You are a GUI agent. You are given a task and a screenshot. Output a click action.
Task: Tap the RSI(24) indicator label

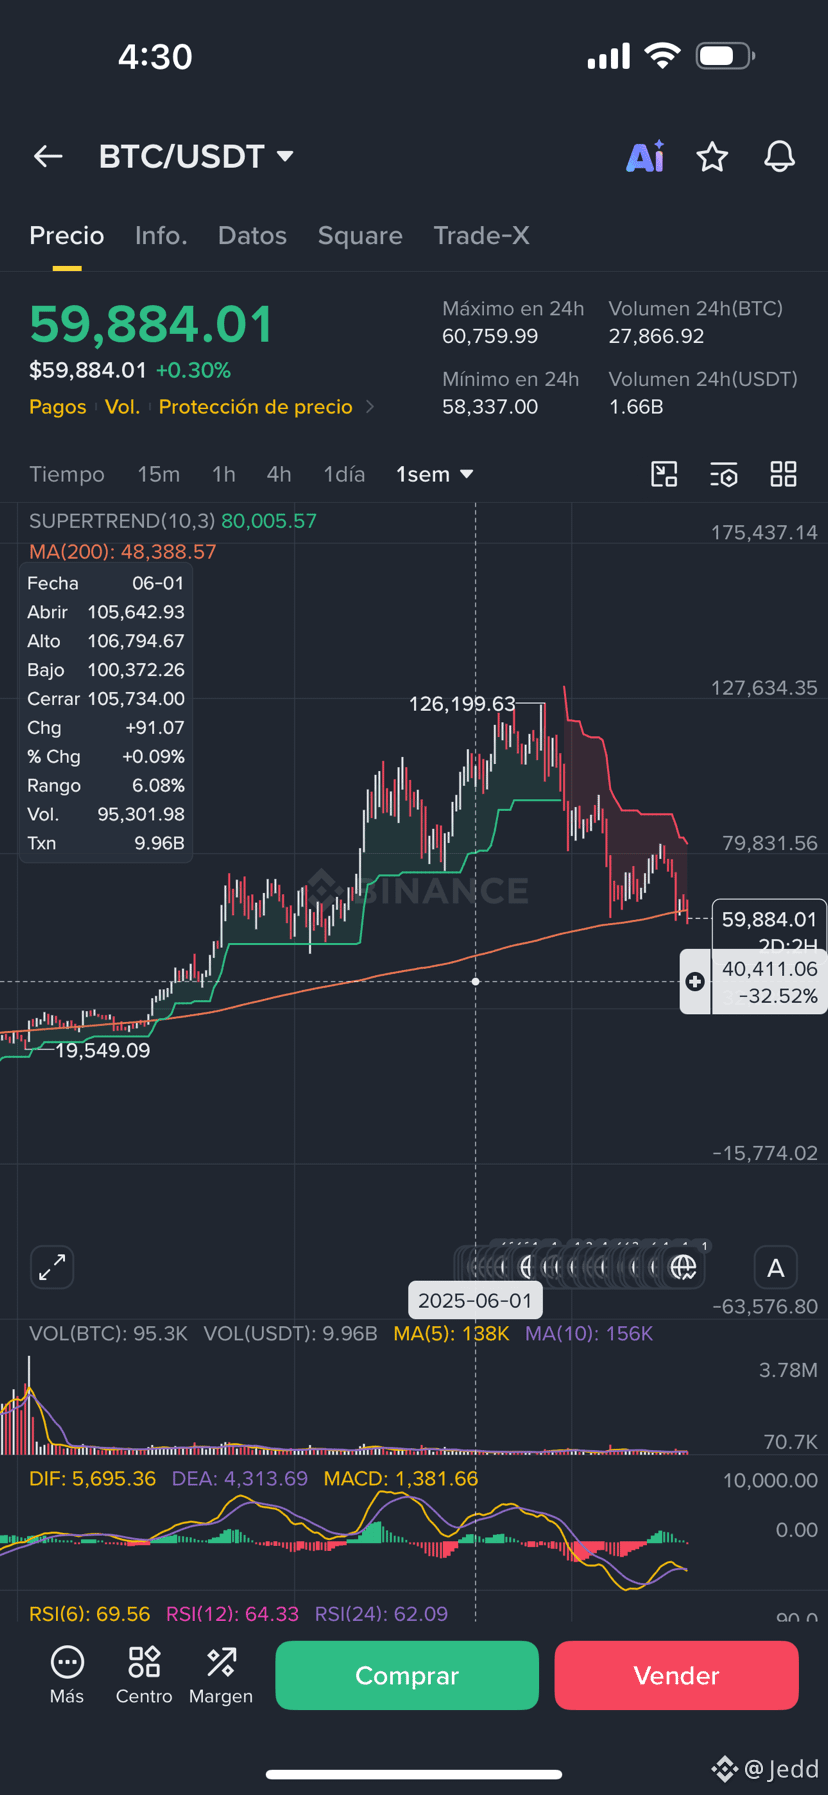(x=381, y=1614)
